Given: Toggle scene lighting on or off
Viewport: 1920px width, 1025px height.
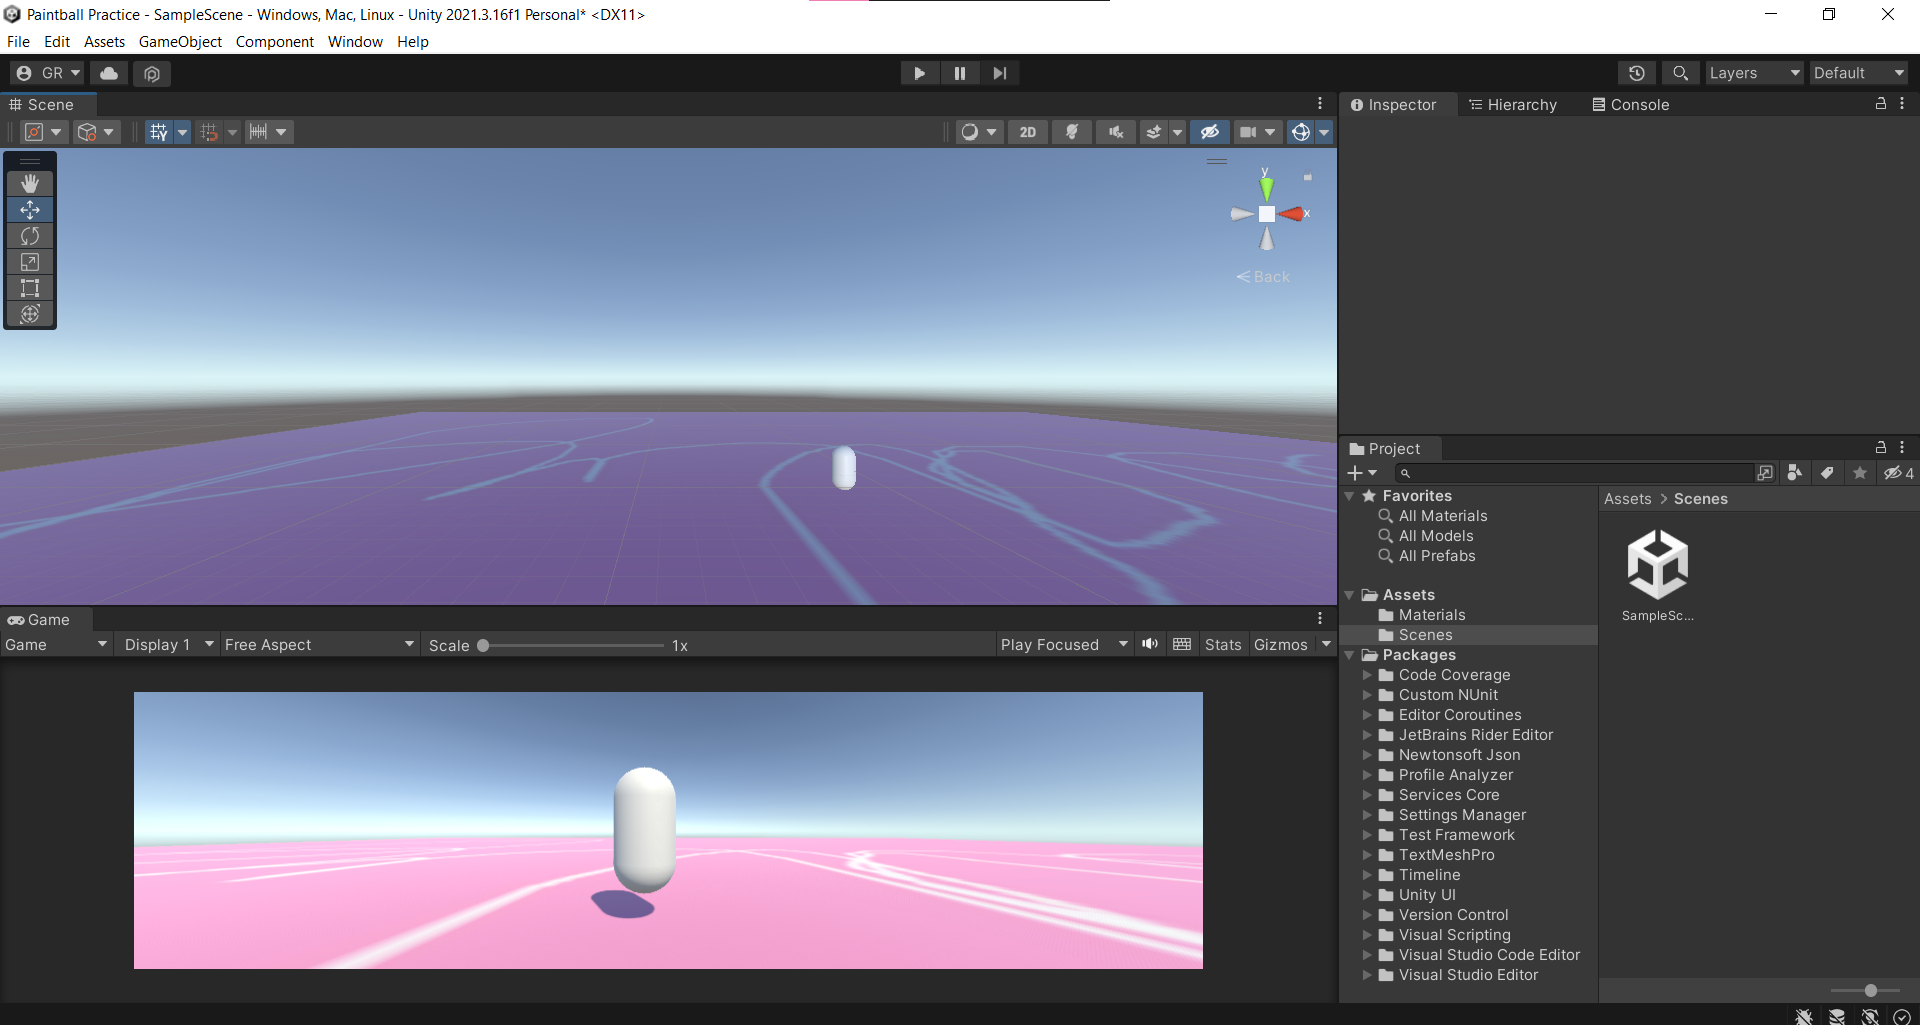Looking at the screenshot, I should 1071,132.
